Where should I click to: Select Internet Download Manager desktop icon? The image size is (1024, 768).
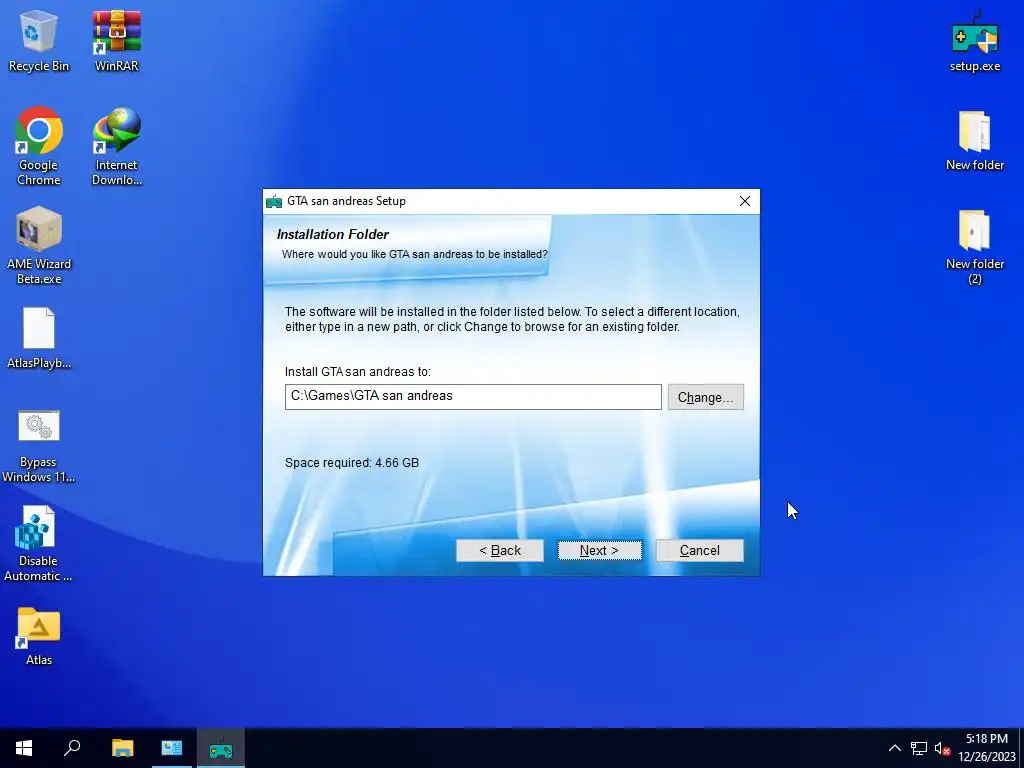tap(116, 146)
